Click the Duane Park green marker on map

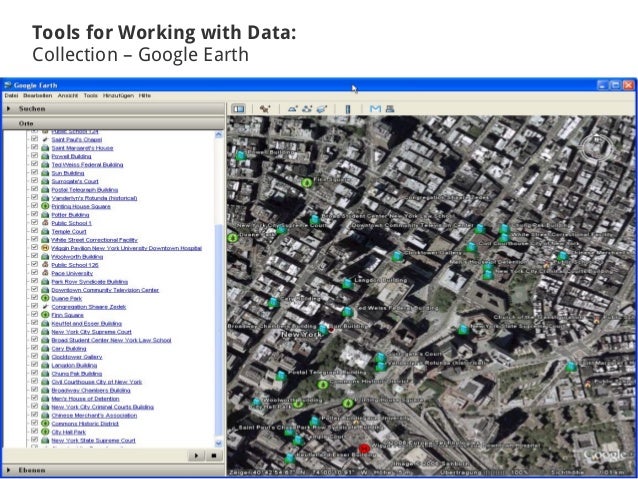tap(233, 238)
